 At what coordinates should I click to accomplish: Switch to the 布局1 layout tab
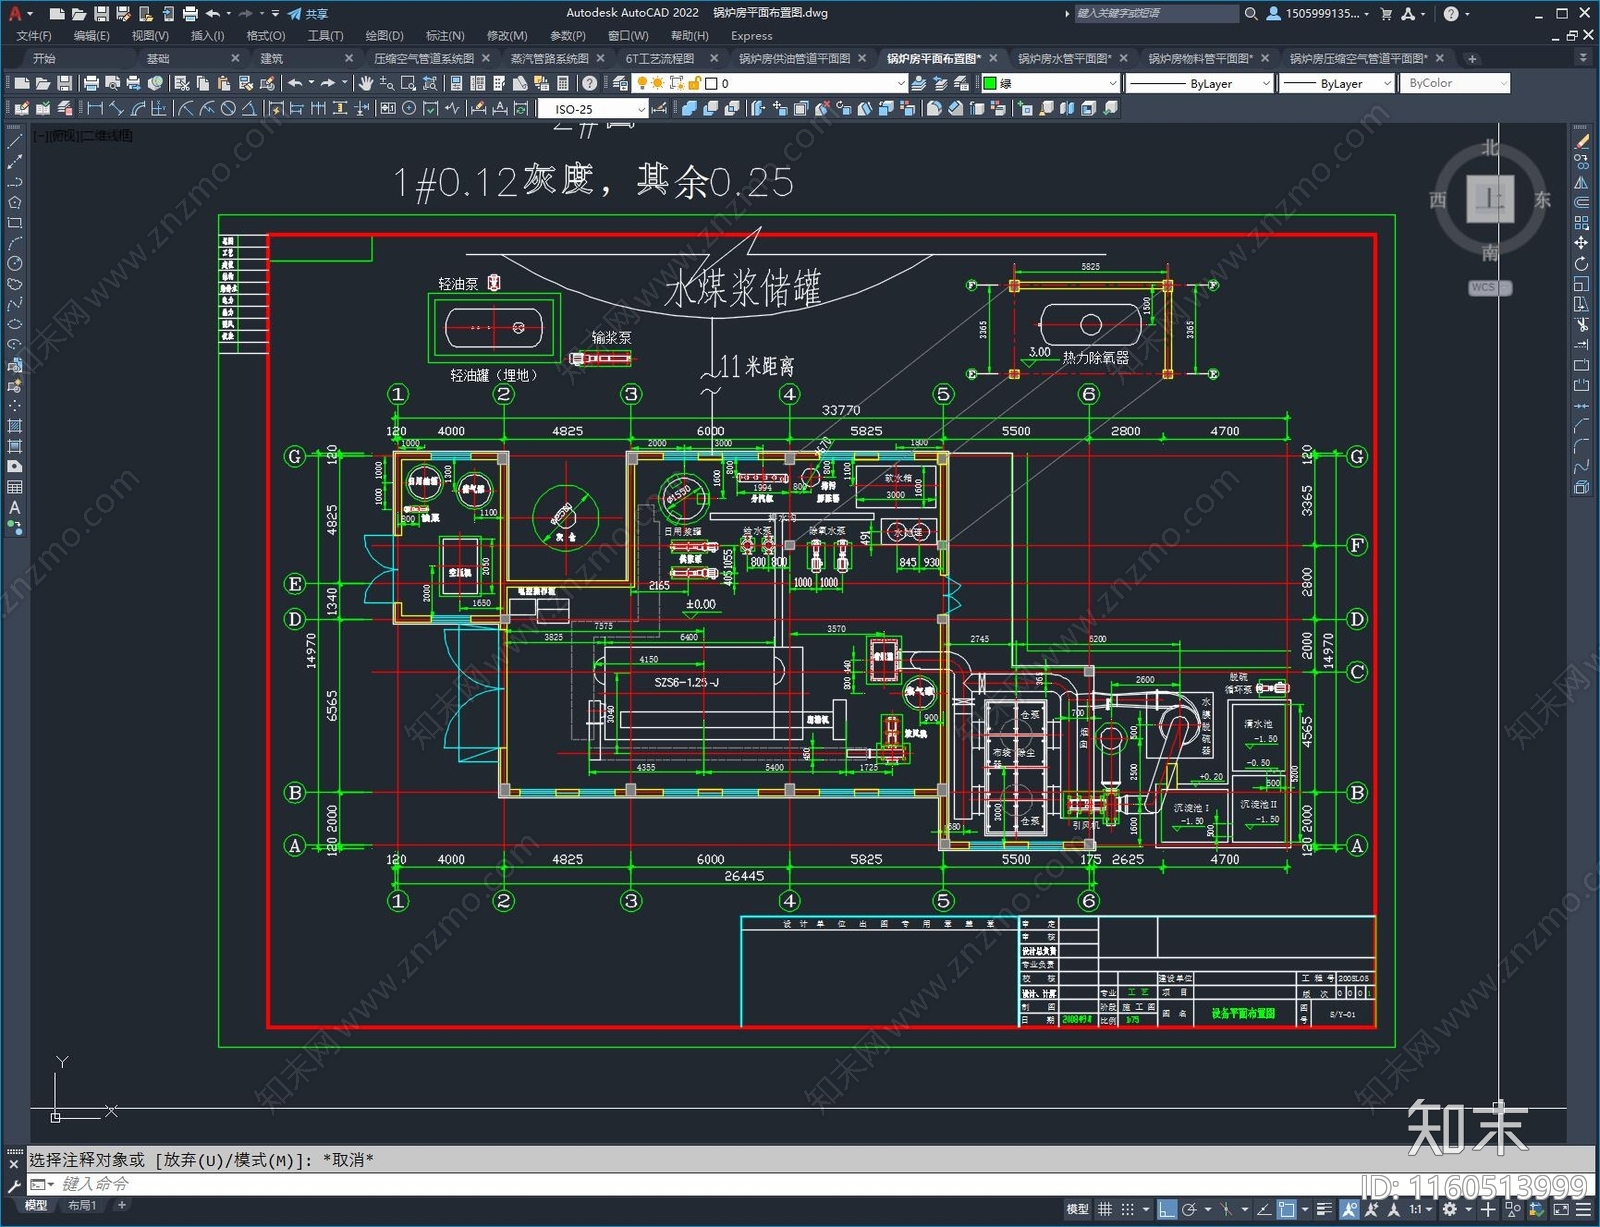[82, 1206]
